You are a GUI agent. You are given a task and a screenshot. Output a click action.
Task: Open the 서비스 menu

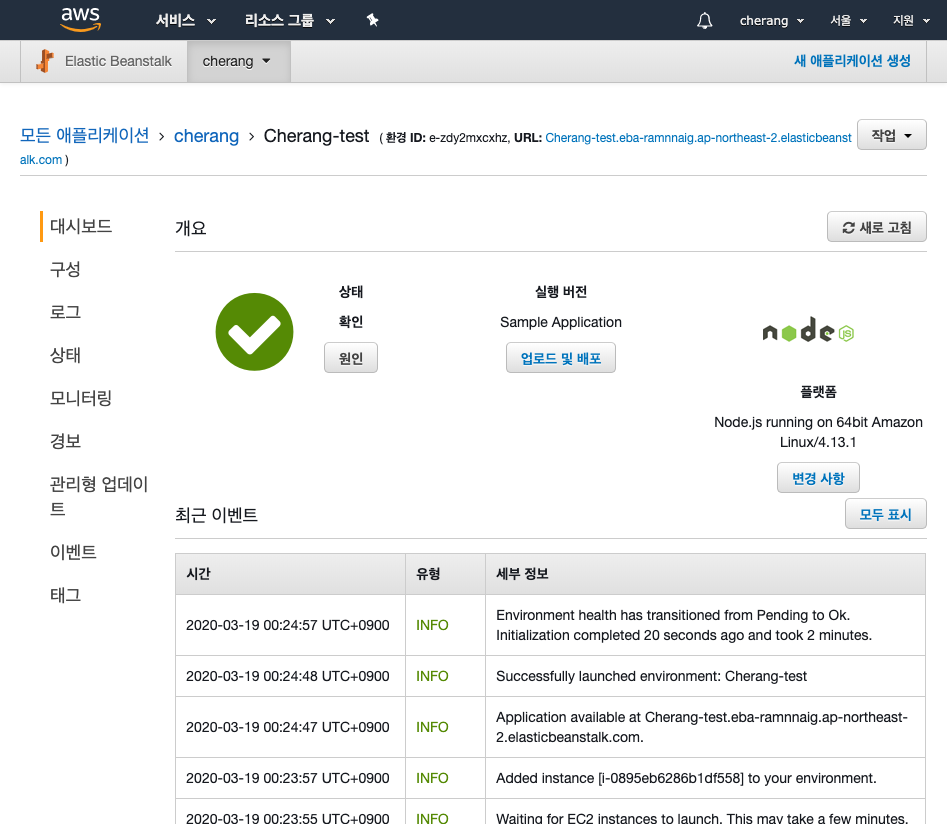click(x=185, y=21)
